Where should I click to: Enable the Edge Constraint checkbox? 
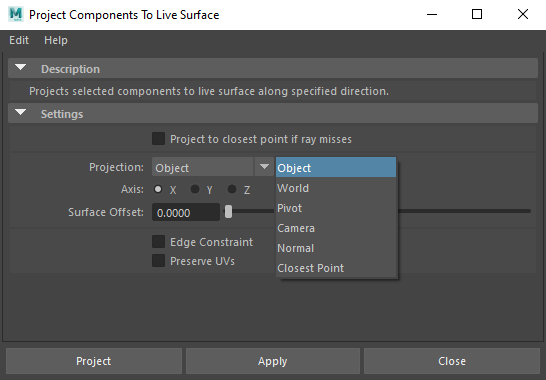tap(158, 241)
